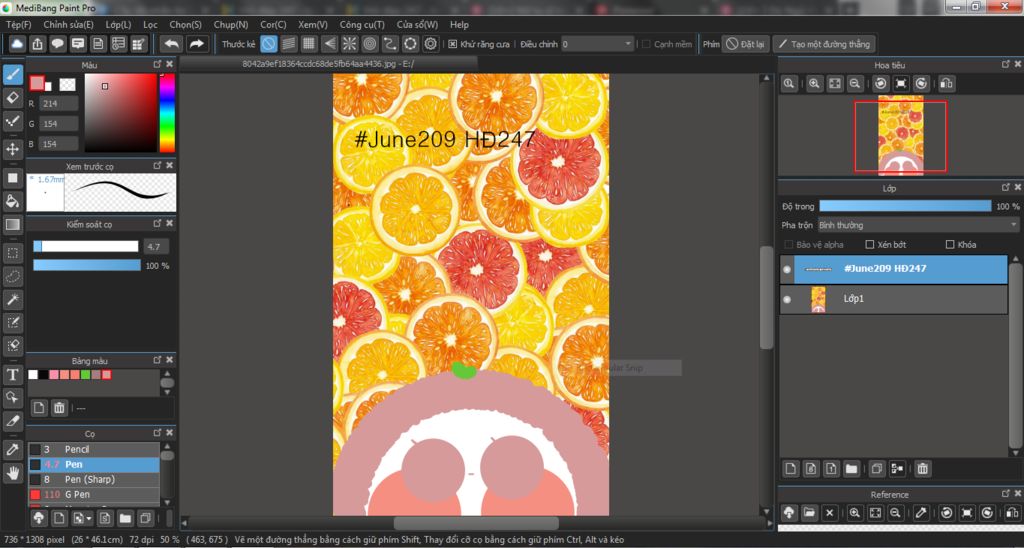Open the Lớp(L) menu
Image resolution: width=1024 pixels, height=548 pixels.
pos(118,24)
